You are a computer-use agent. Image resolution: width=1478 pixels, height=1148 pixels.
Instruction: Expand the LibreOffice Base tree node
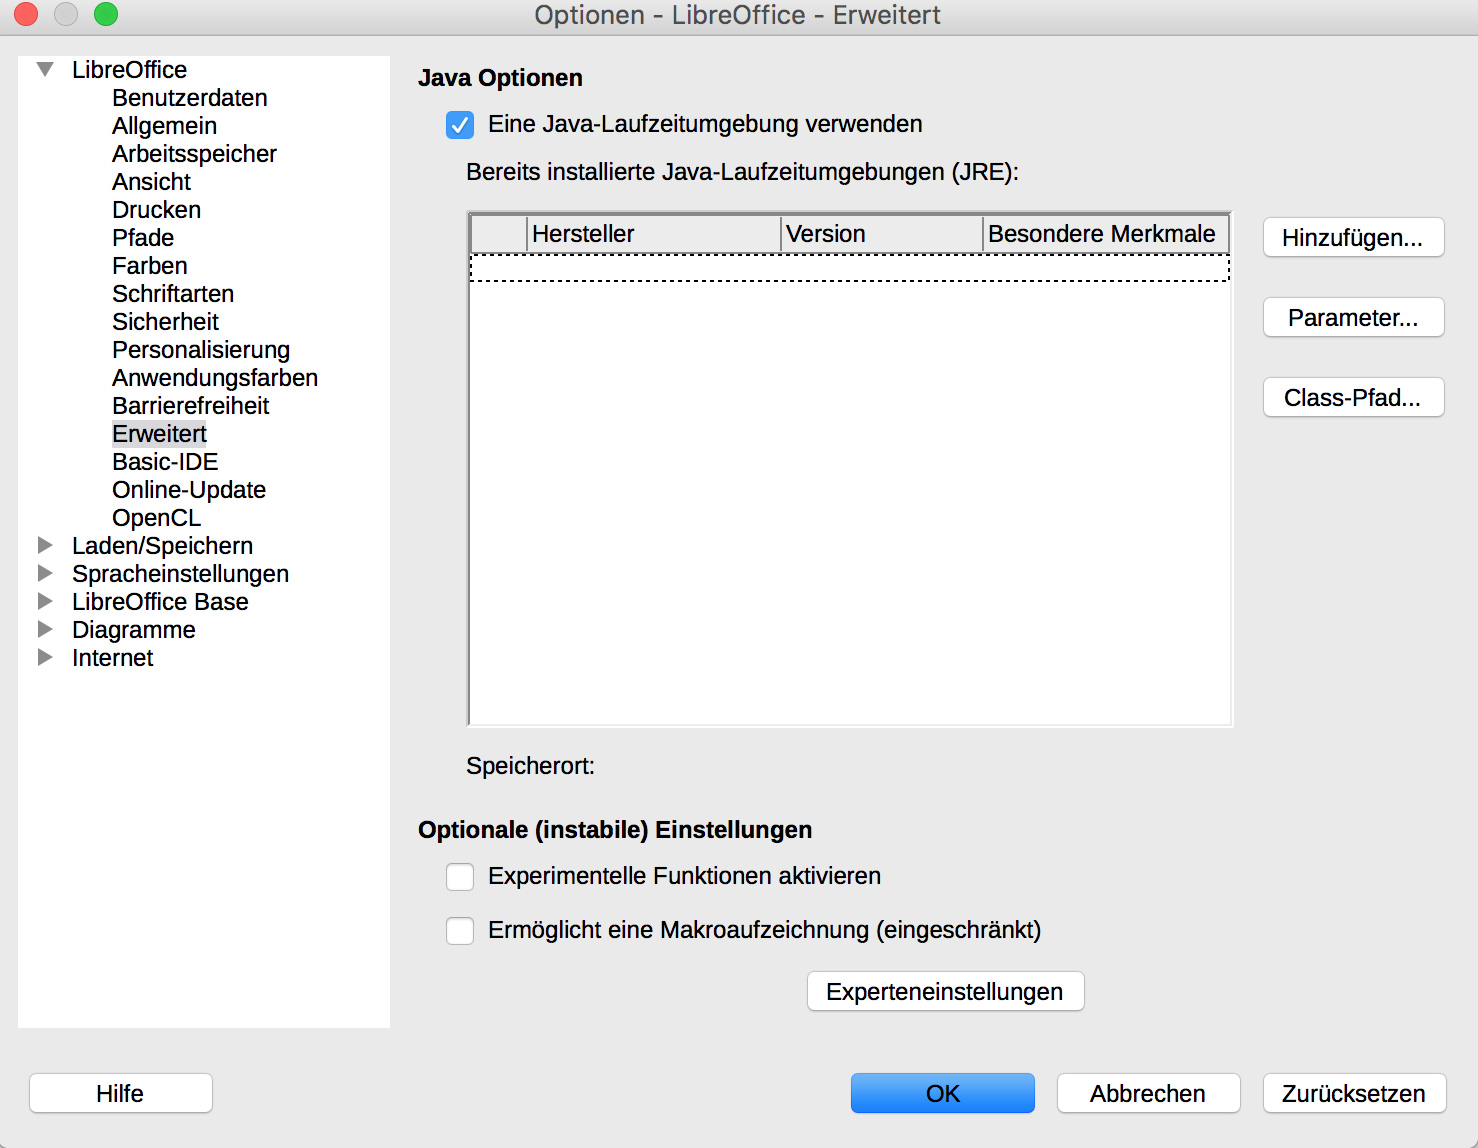coord(45,601)
